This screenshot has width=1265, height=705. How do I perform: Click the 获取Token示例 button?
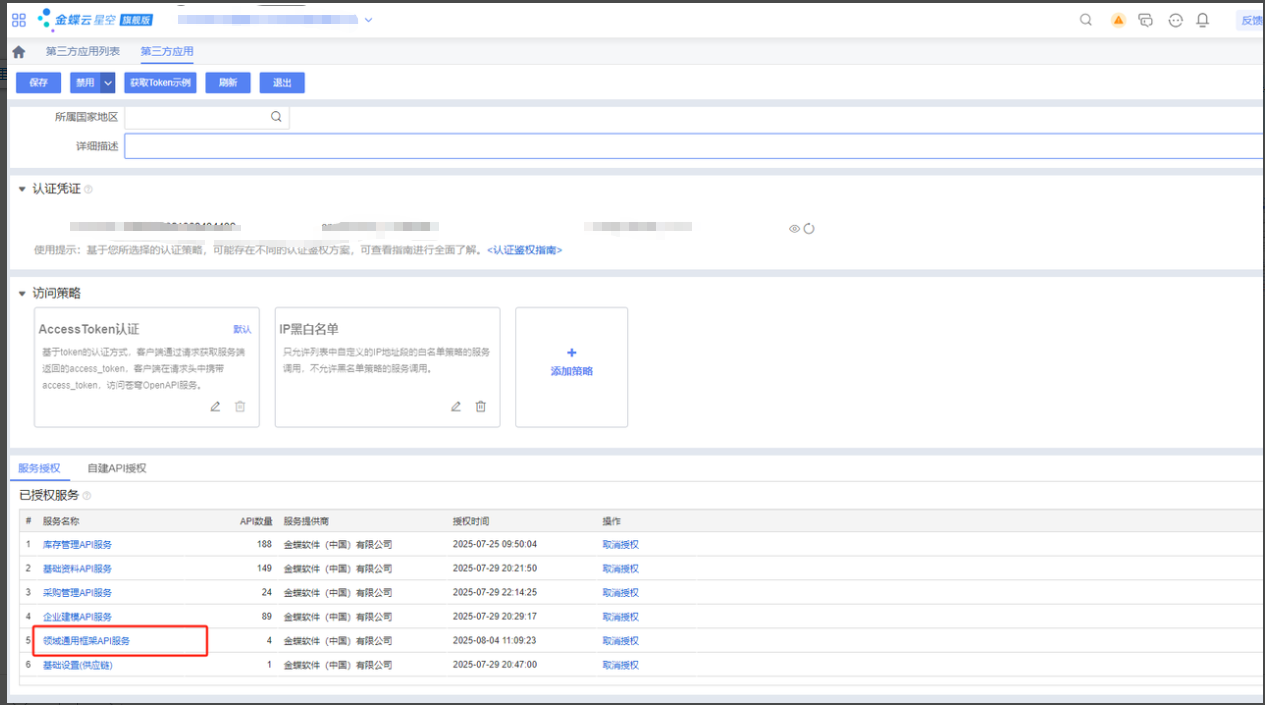[x=160, y=83]
